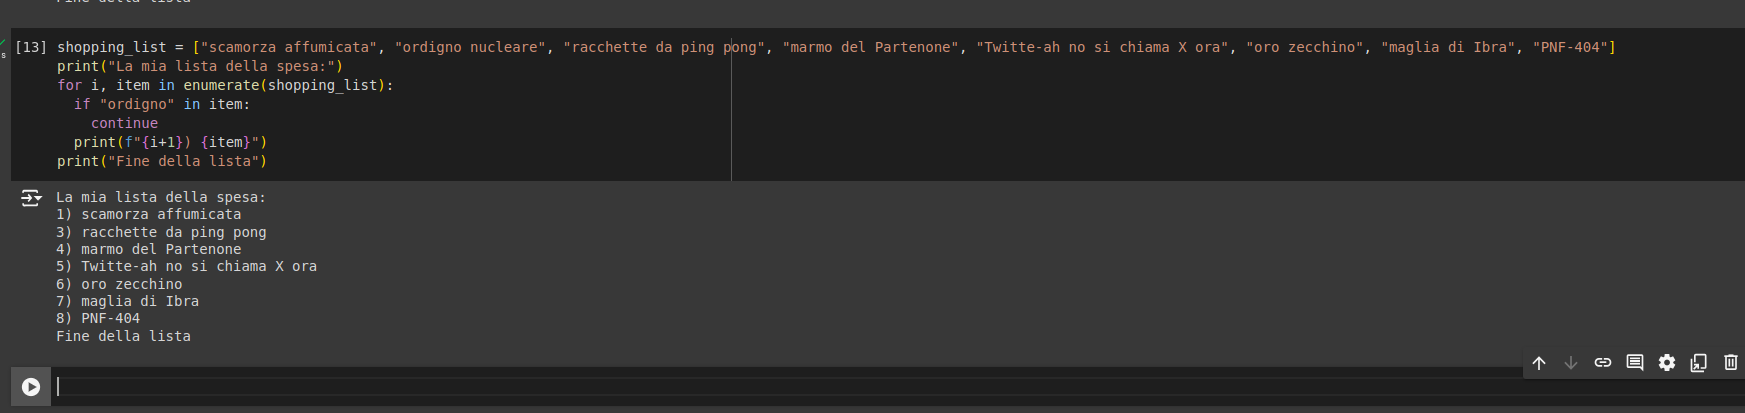Run the empty code cell
The height and width of the screenshot is (413, 1745).
tap(31, 386)
